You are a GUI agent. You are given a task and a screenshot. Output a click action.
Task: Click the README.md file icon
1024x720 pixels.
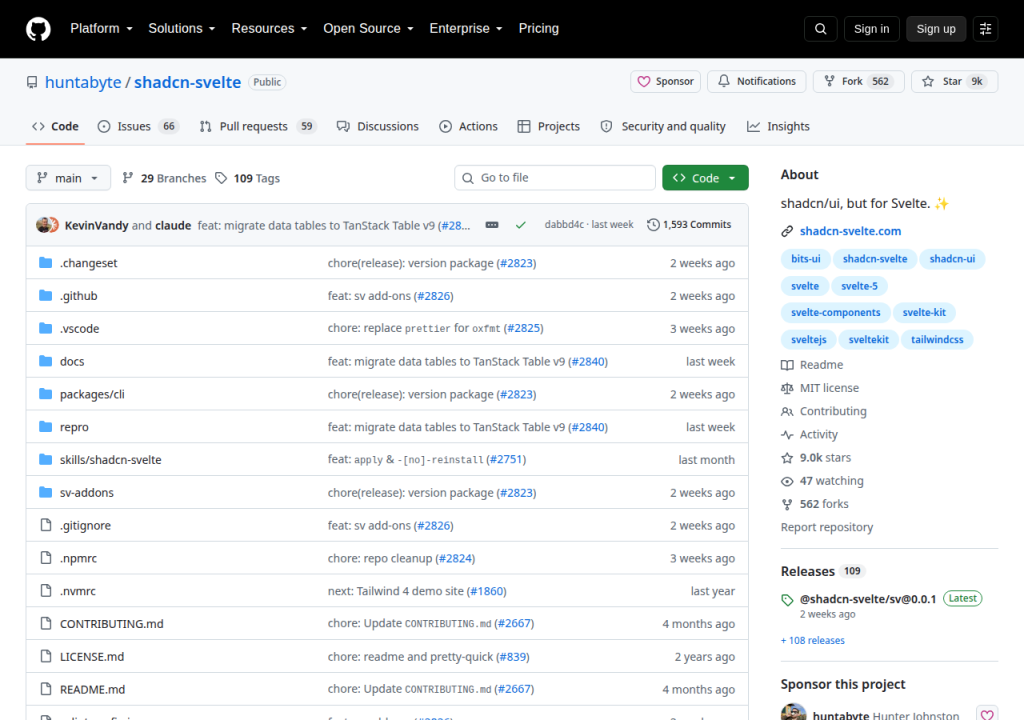46,689
